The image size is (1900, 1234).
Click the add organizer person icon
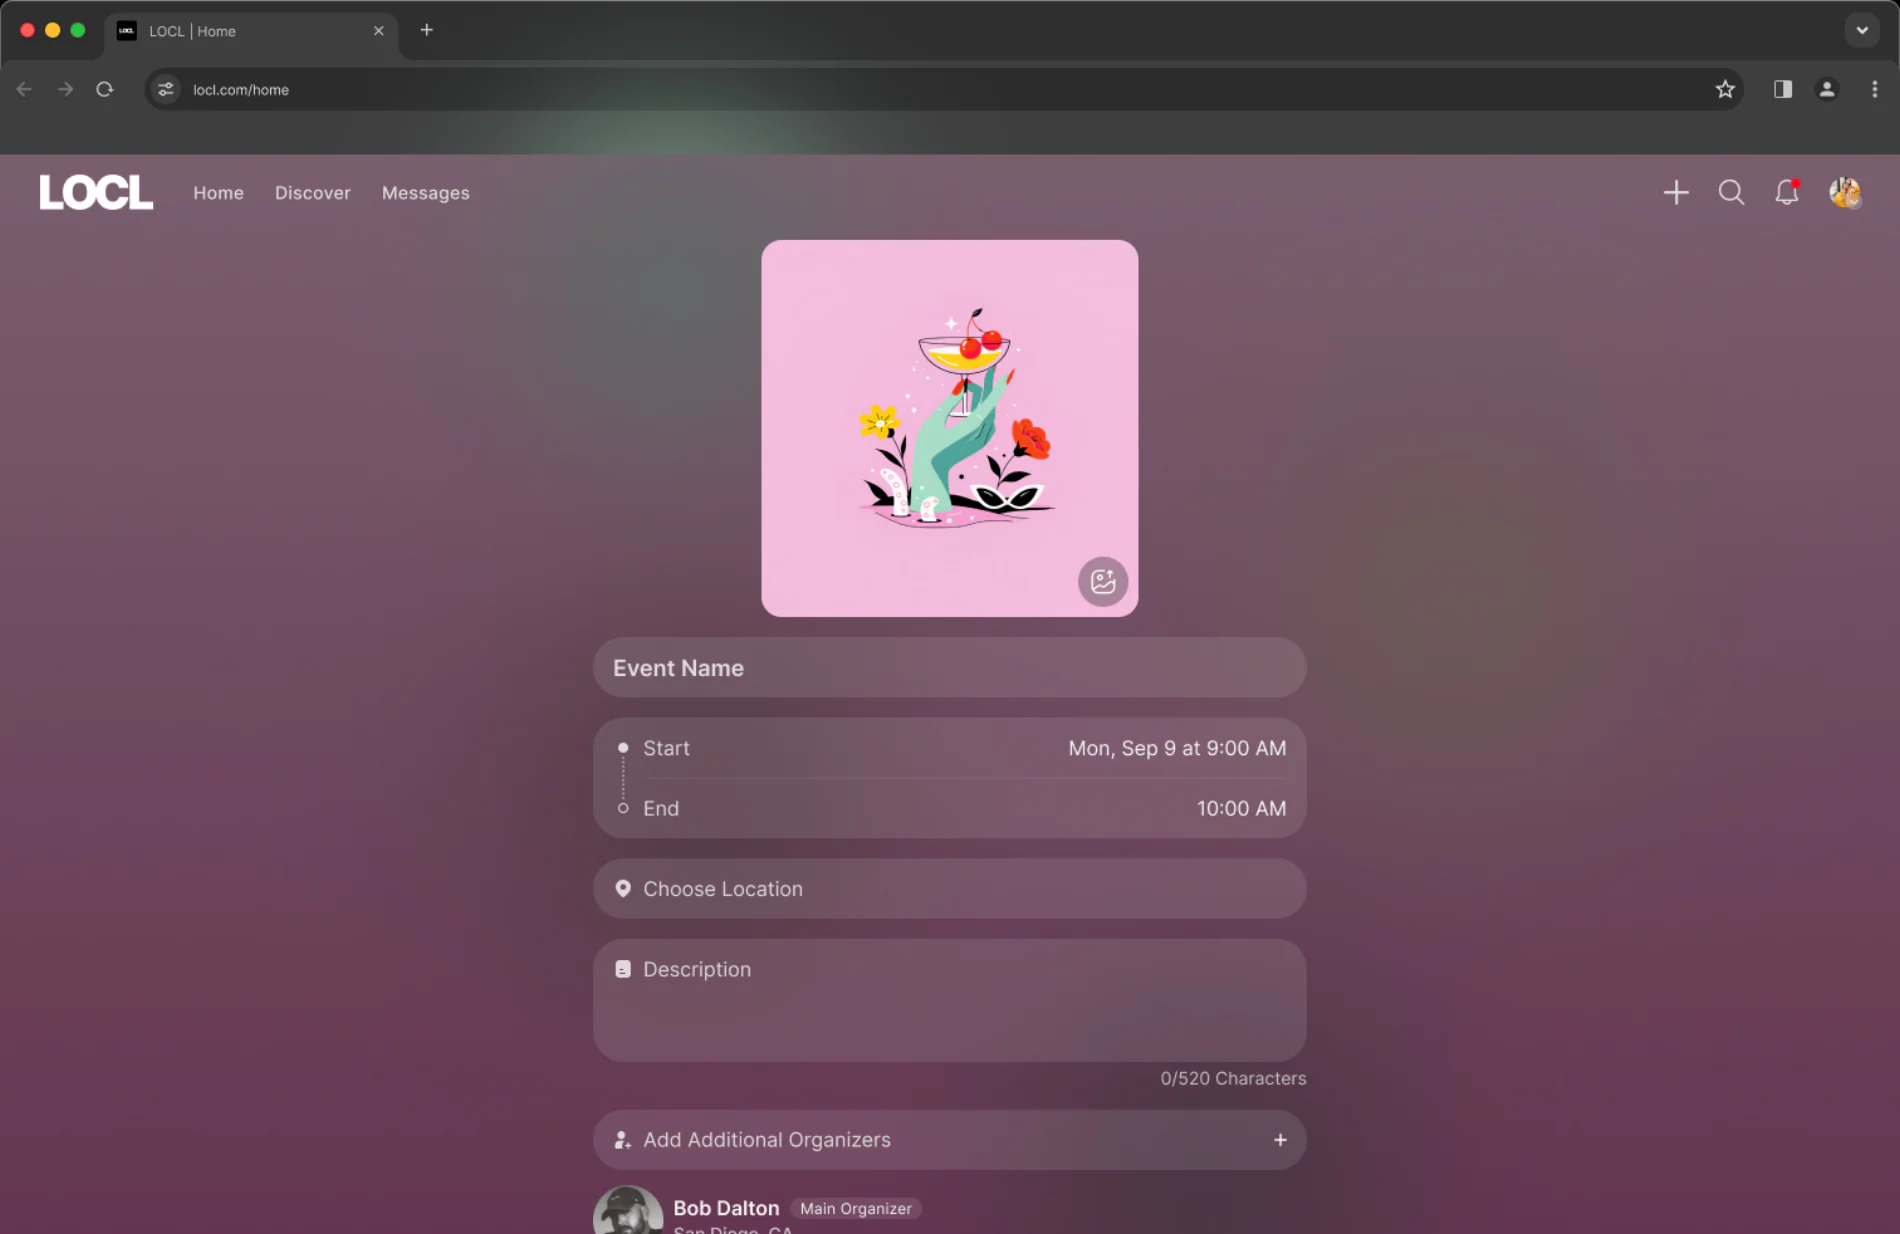click(622, 1140)
